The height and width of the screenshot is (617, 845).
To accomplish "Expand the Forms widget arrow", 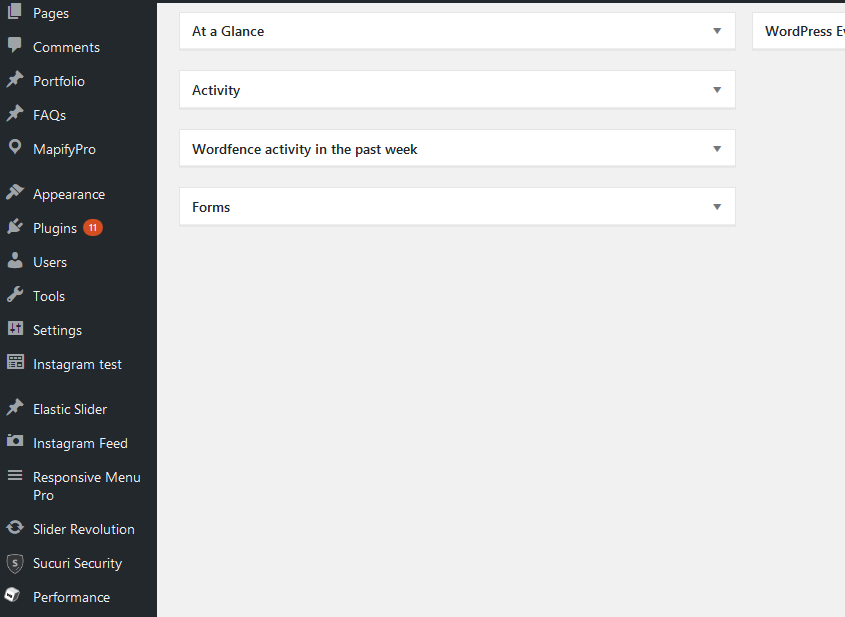I will (717, 207).
